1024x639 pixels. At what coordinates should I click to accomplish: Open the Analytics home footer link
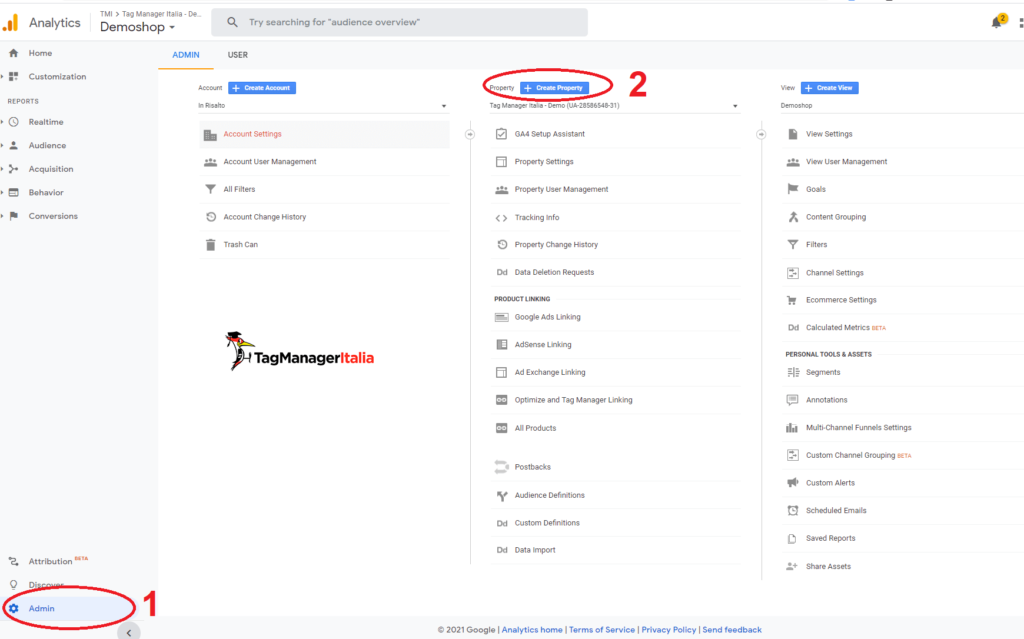pos(532,630)
